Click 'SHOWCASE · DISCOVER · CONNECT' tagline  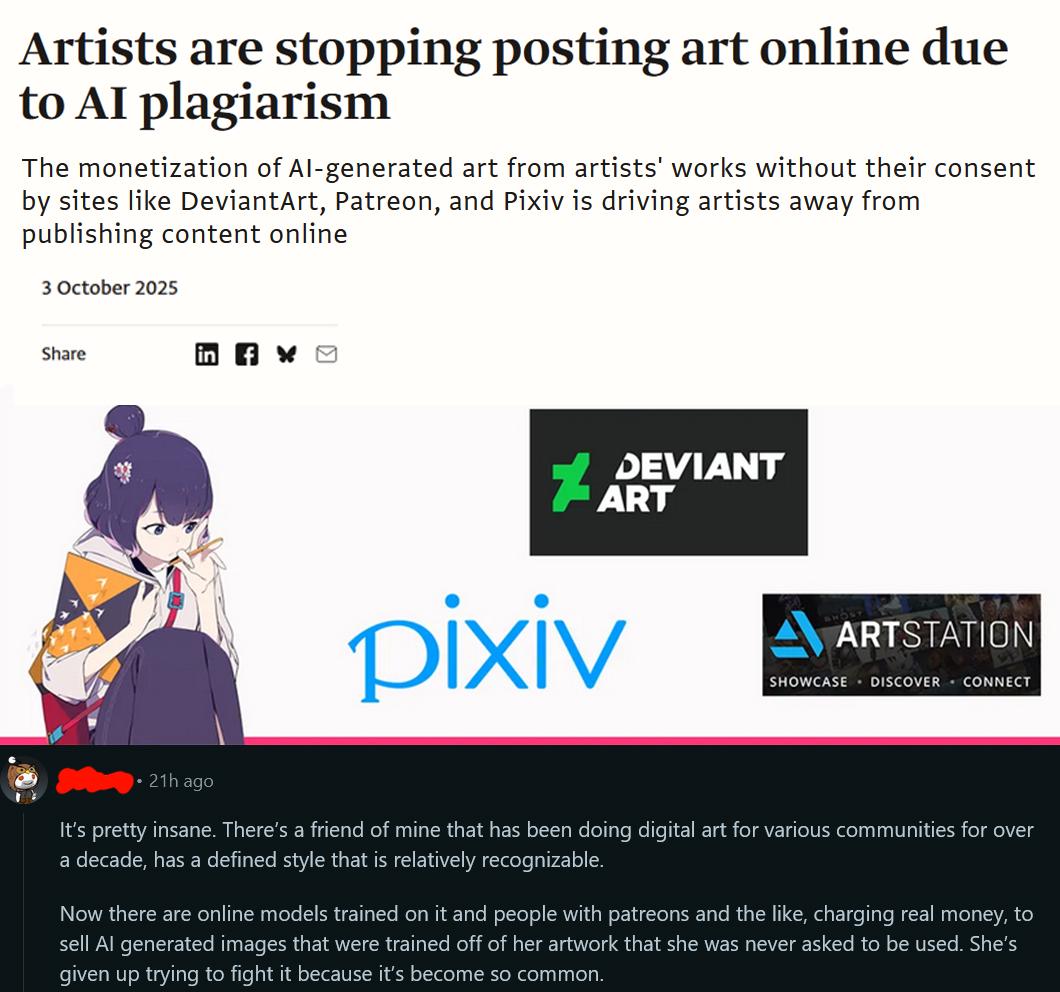pos(900,682)
